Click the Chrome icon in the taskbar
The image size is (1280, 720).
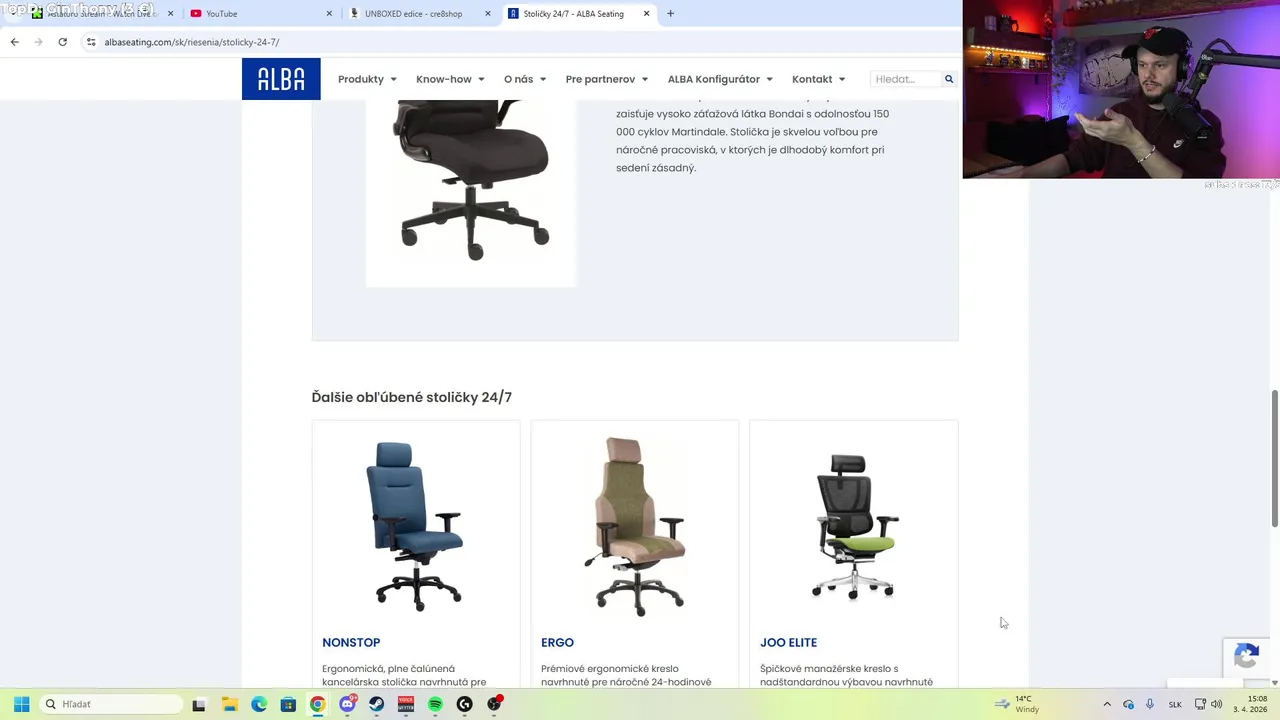pos(317,704)
